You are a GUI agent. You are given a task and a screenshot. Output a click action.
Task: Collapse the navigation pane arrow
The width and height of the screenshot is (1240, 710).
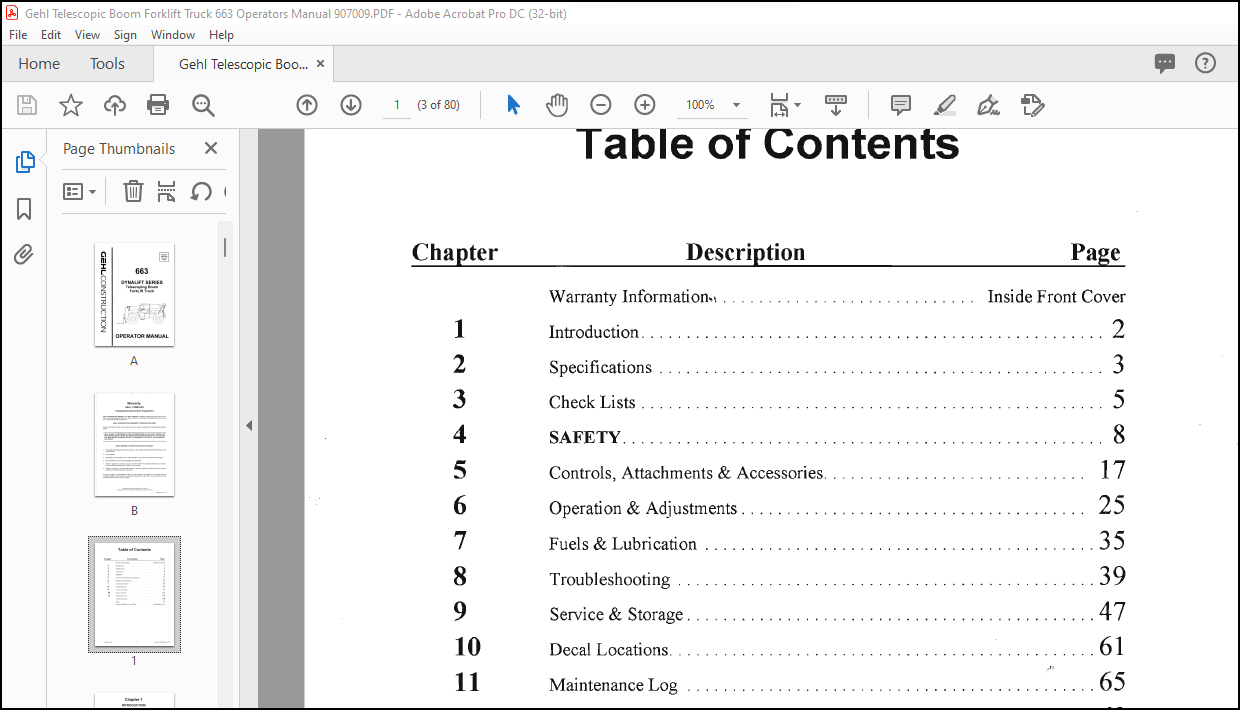249,425
